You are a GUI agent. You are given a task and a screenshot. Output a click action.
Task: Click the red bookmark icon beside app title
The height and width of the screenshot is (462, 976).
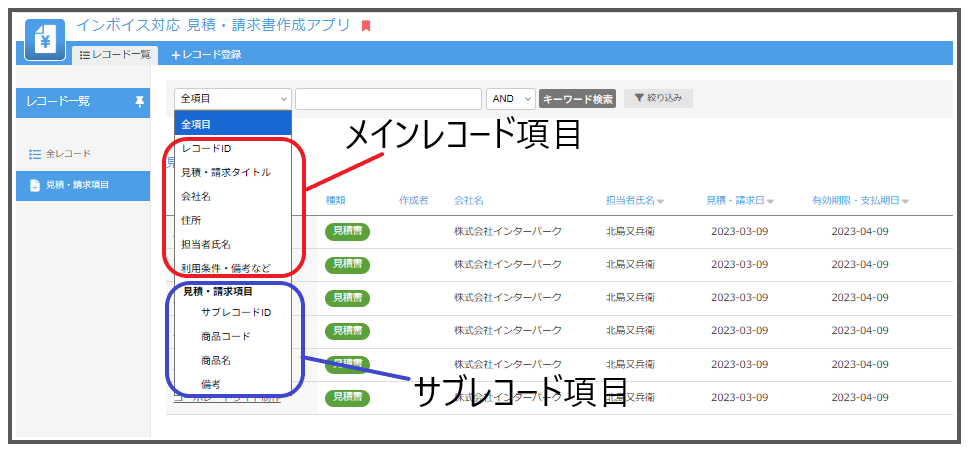click(x=366, y=26)
